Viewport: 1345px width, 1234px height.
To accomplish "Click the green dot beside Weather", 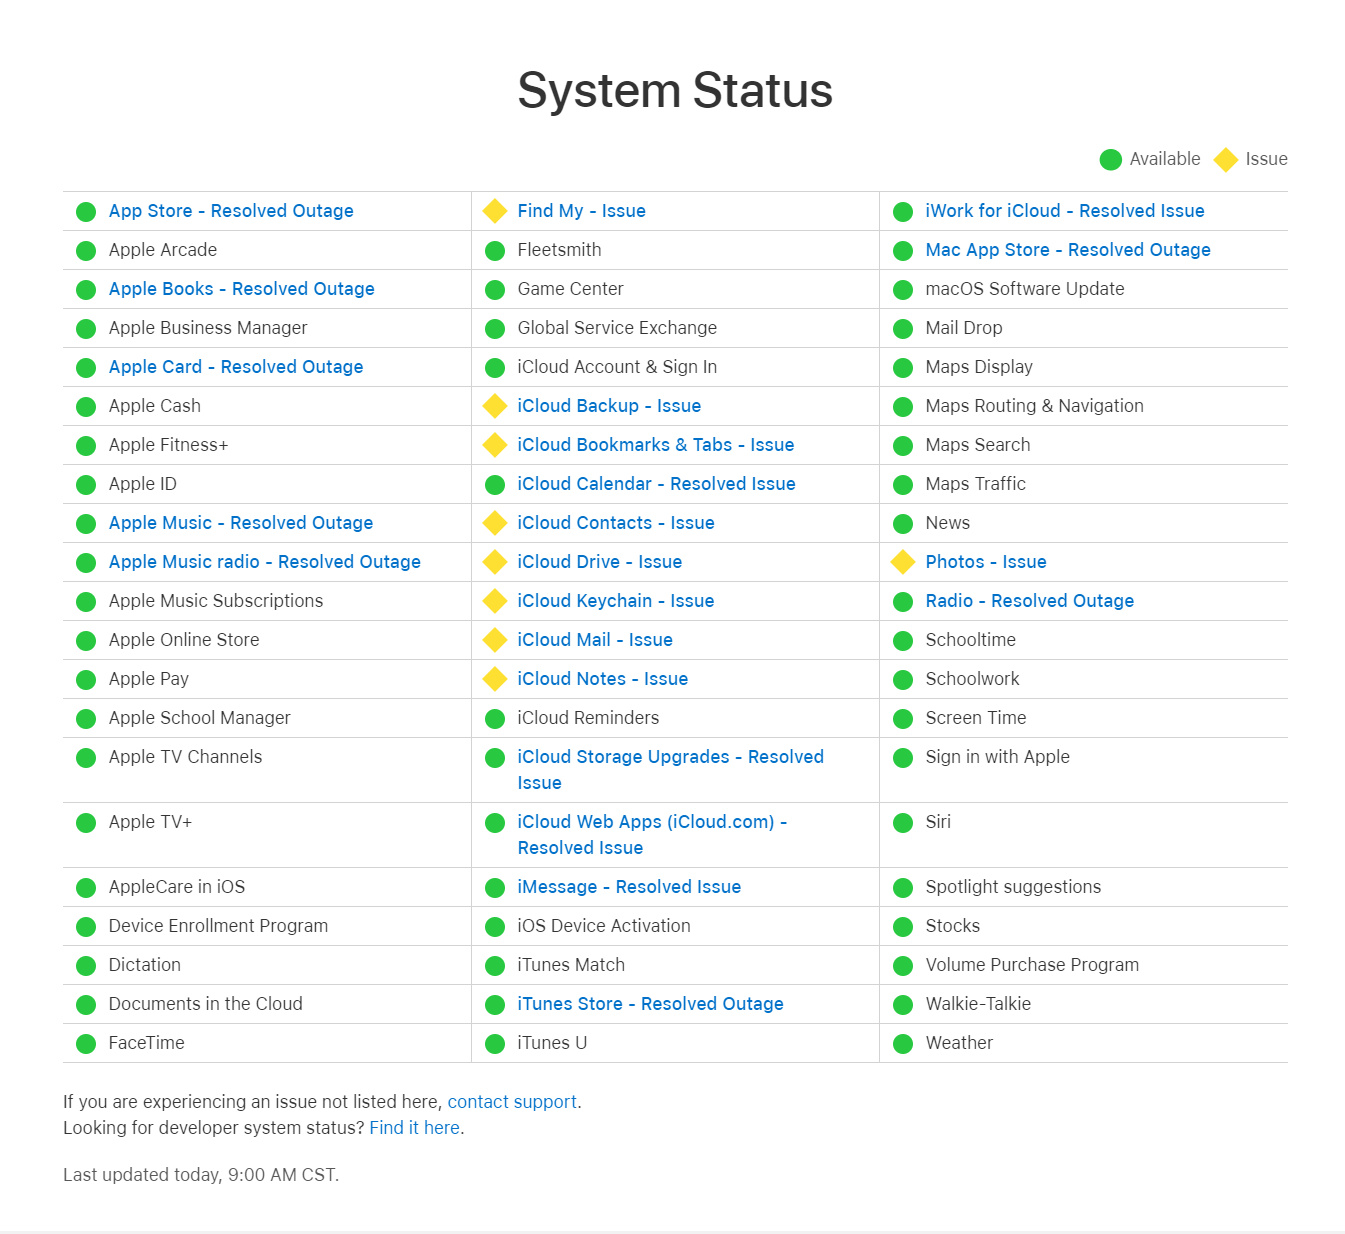I will click(903, 1044).
